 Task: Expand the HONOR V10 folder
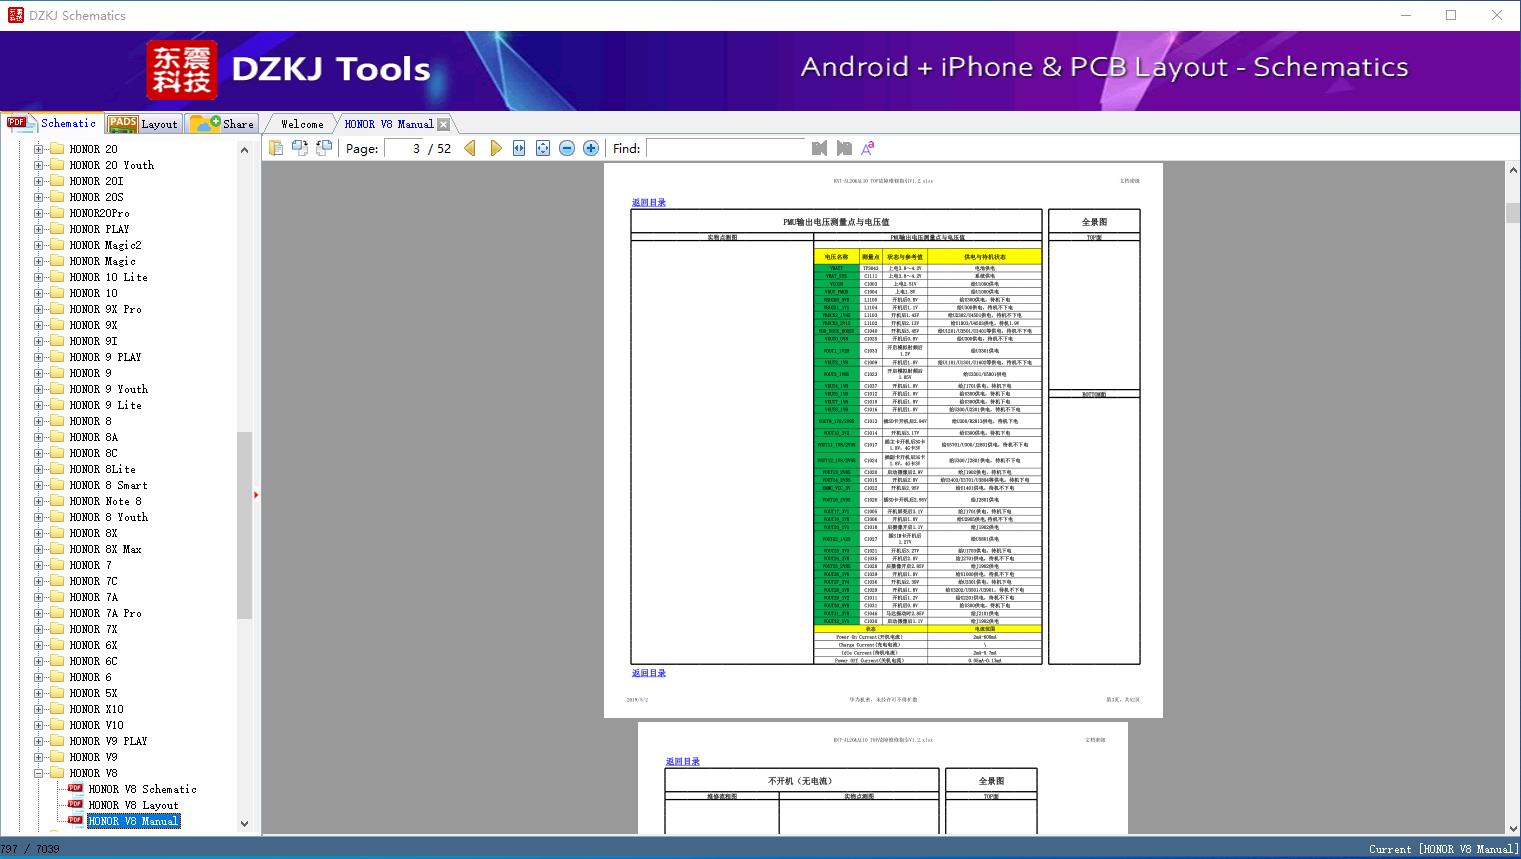pos(38,725)
